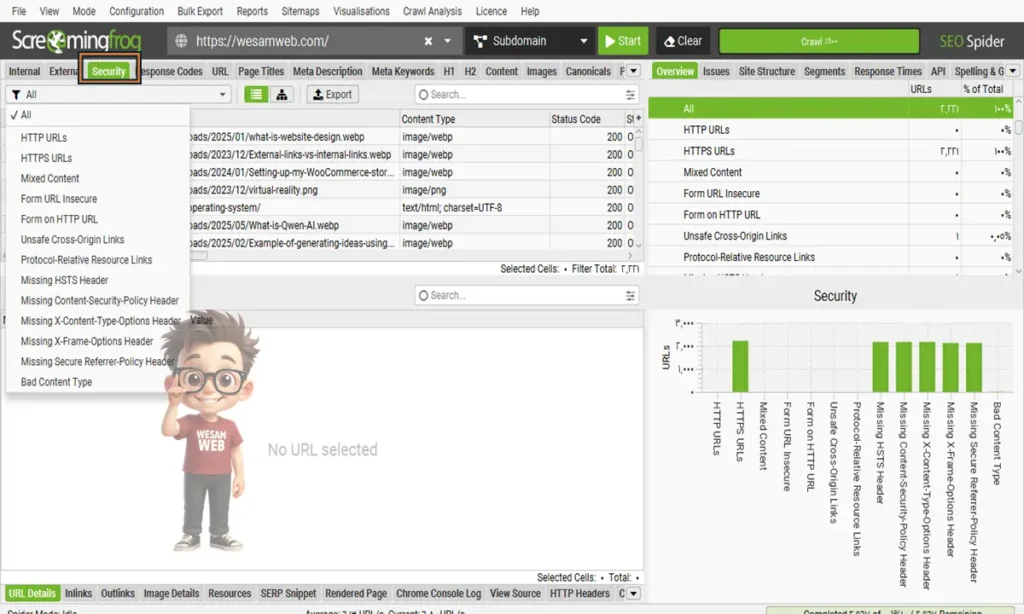Clear the URL with the X icon
Image resolution: width=1024 pixels, height=614 pixels.
pos(428,41)
